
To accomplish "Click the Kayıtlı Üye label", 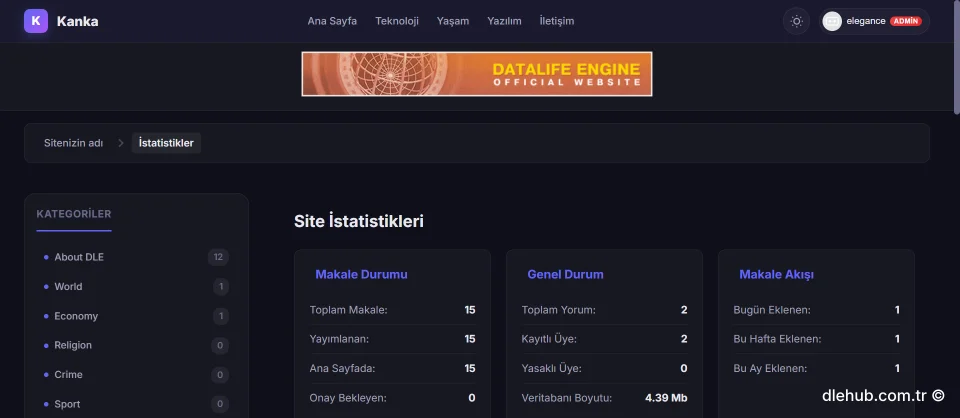I will [x=549, y=339].
